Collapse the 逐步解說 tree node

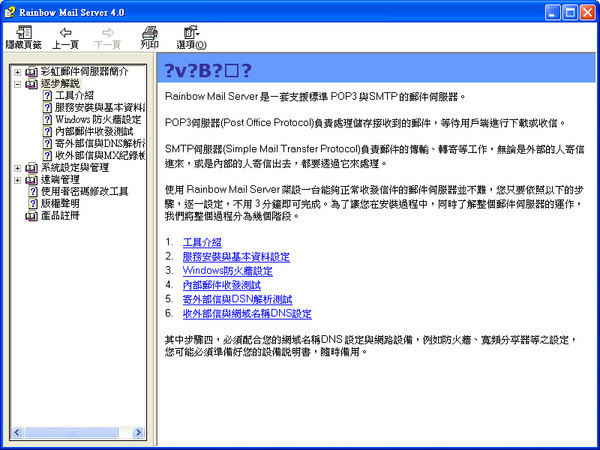point(18,84)
